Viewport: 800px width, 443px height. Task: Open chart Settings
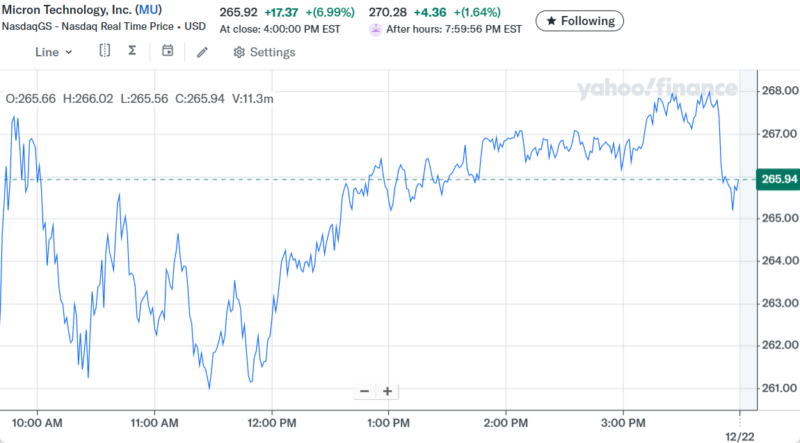(x=264, y=52)
